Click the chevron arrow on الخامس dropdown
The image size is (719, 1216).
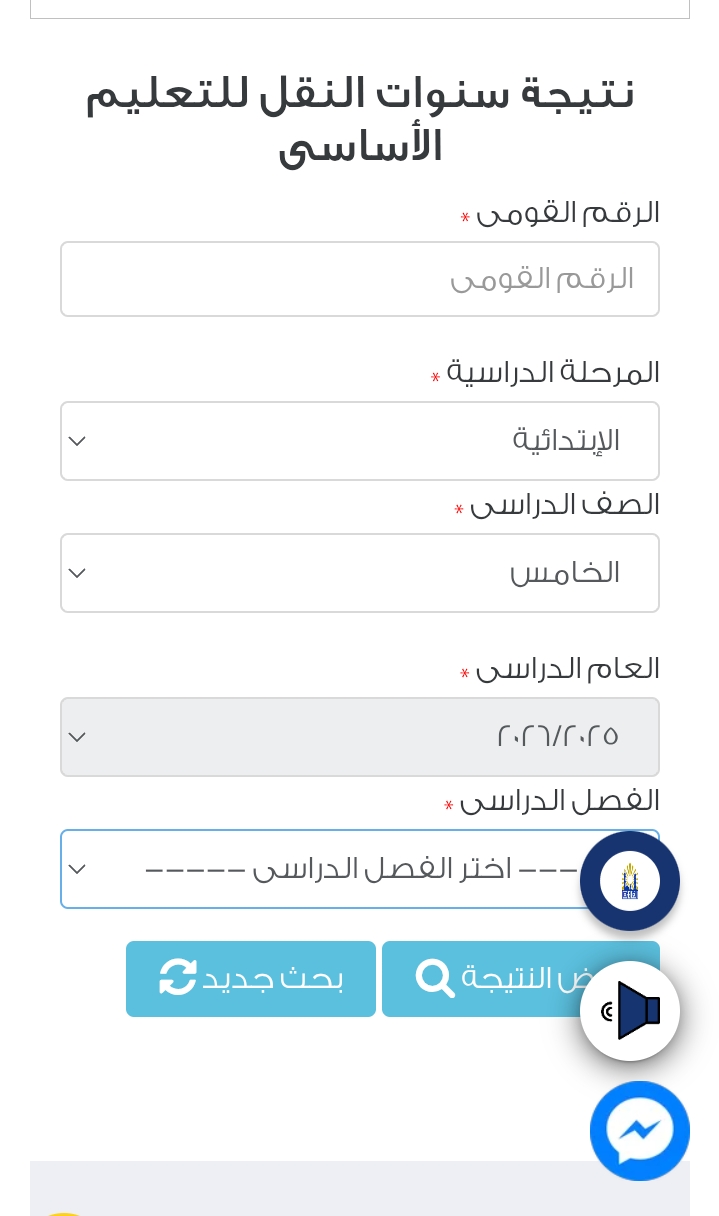click(x=78, y=573)
